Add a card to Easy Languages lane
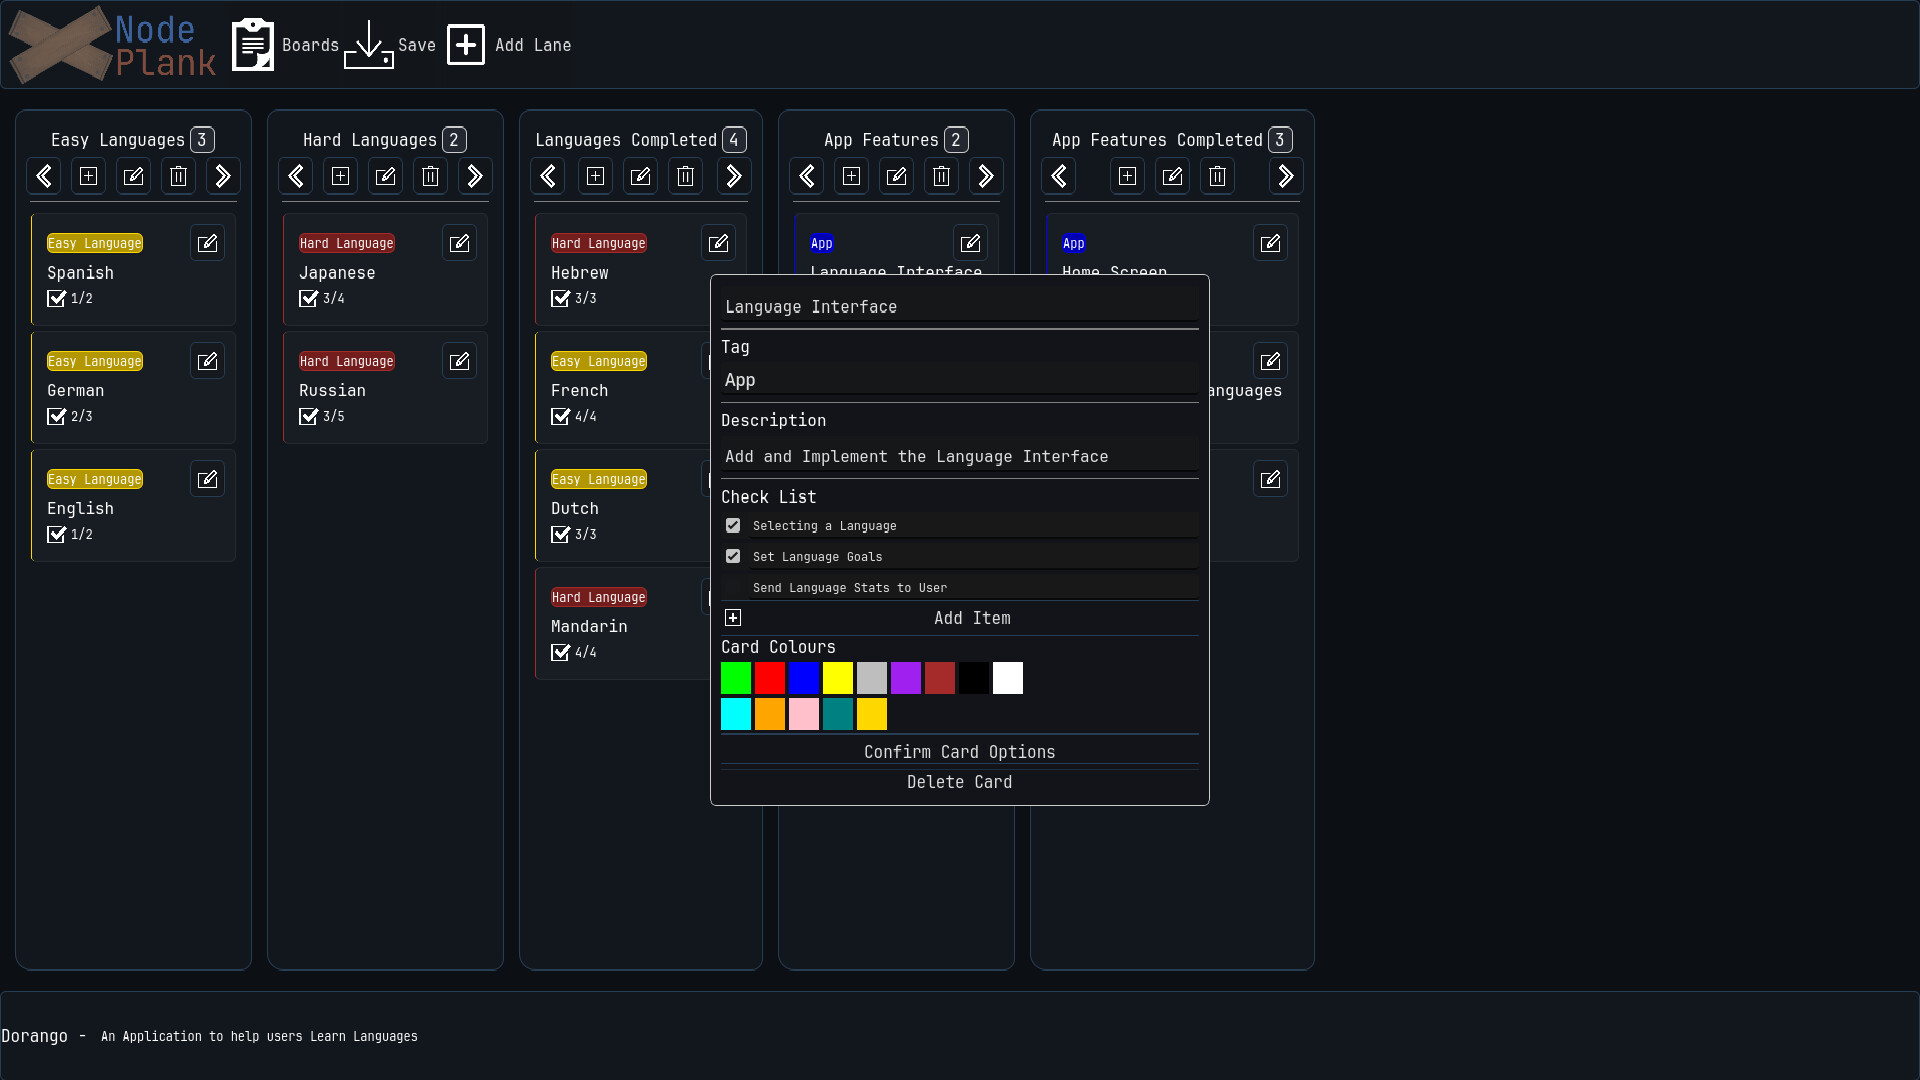This screenshot has height=1080, width=1920. click(x=89, y=176)
